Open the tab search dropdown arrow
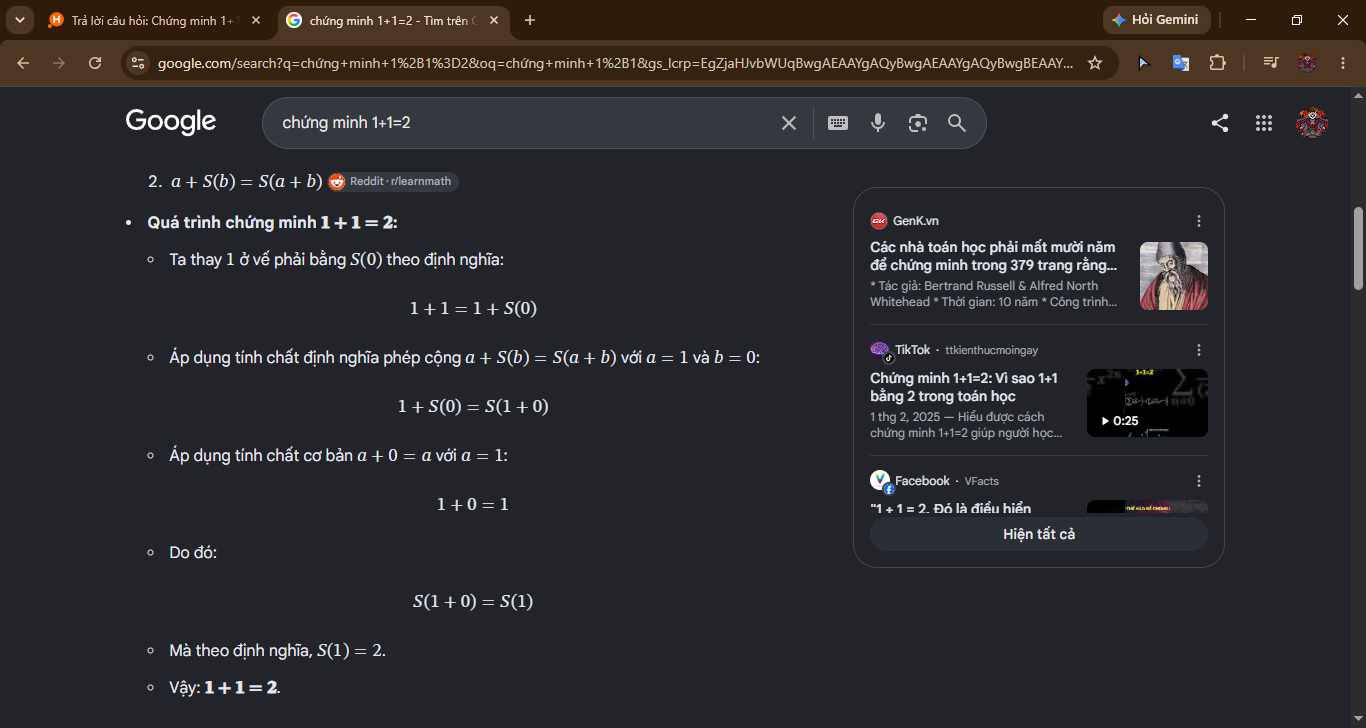1366x728 pixels. (x=20, y=20)
